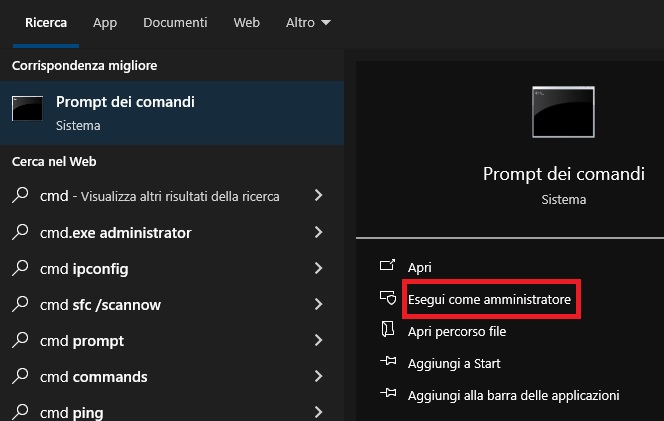
Task: Click the shield icon for Esegui come amministratore
Action: pos(387,298)
